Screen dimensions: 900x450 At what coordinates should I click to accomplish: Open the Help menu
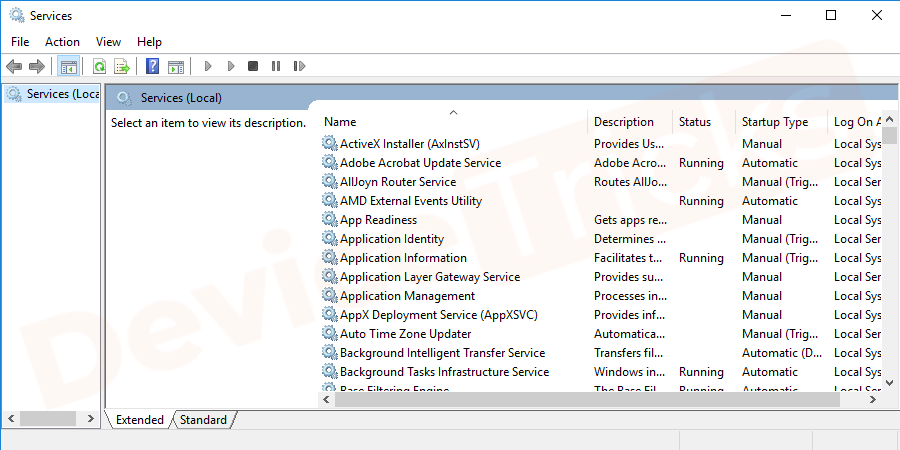(149, 42)
